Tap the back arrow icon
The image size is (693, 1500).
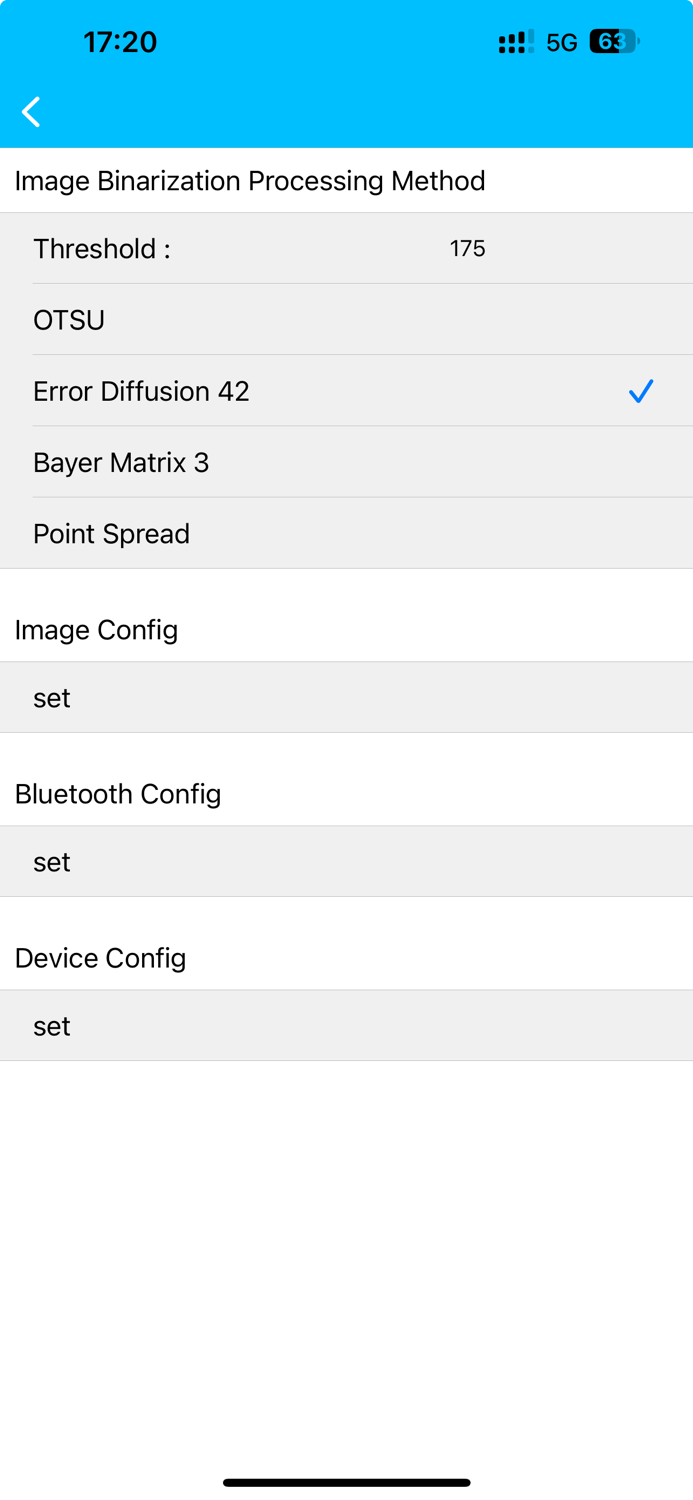pyautogui.click(x=32, y=111)
